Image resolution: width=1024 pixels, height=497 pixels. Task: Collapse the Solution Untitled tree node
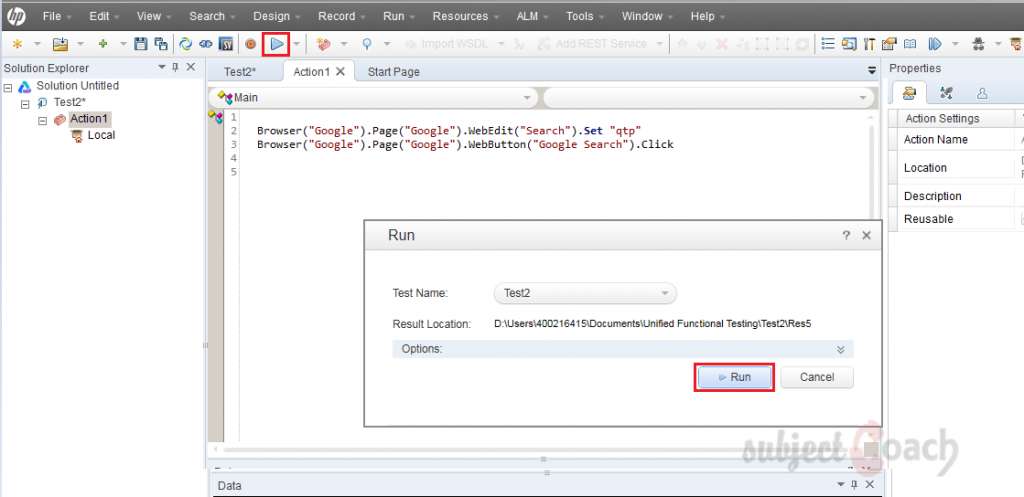[x=9, y=87]
